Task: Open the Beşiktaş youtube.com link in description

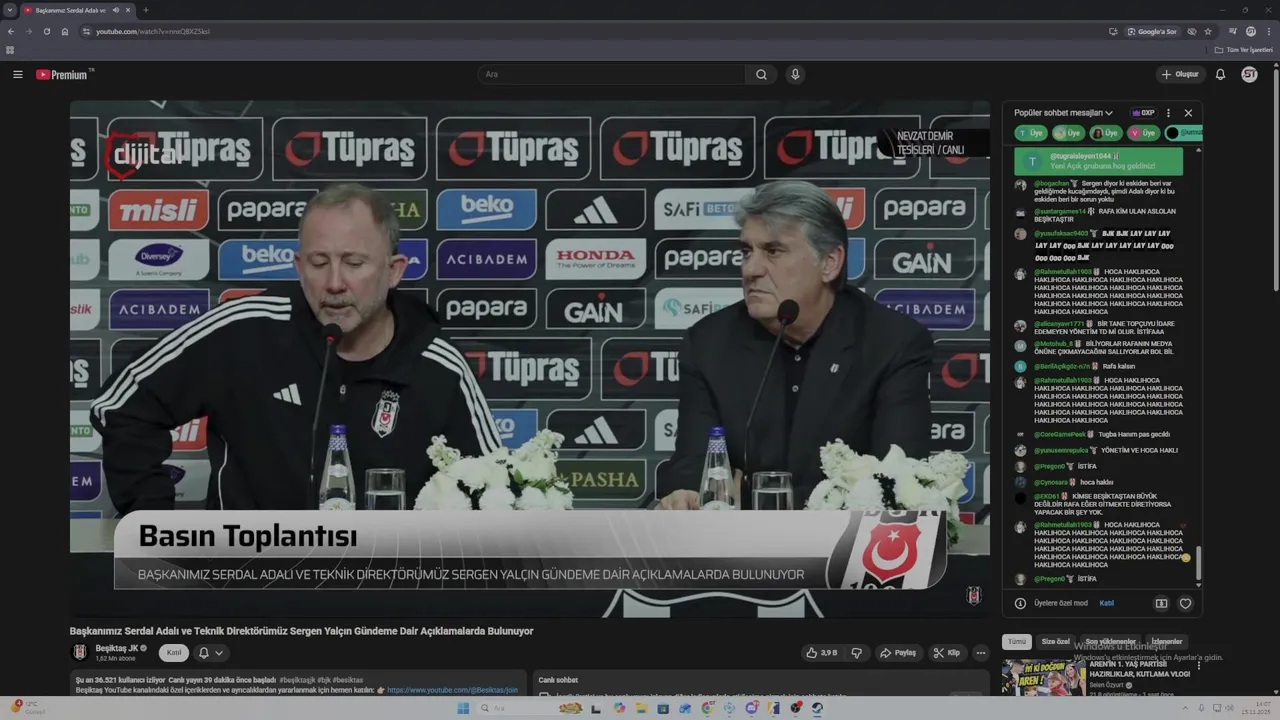Action: [x=452, y=690]
